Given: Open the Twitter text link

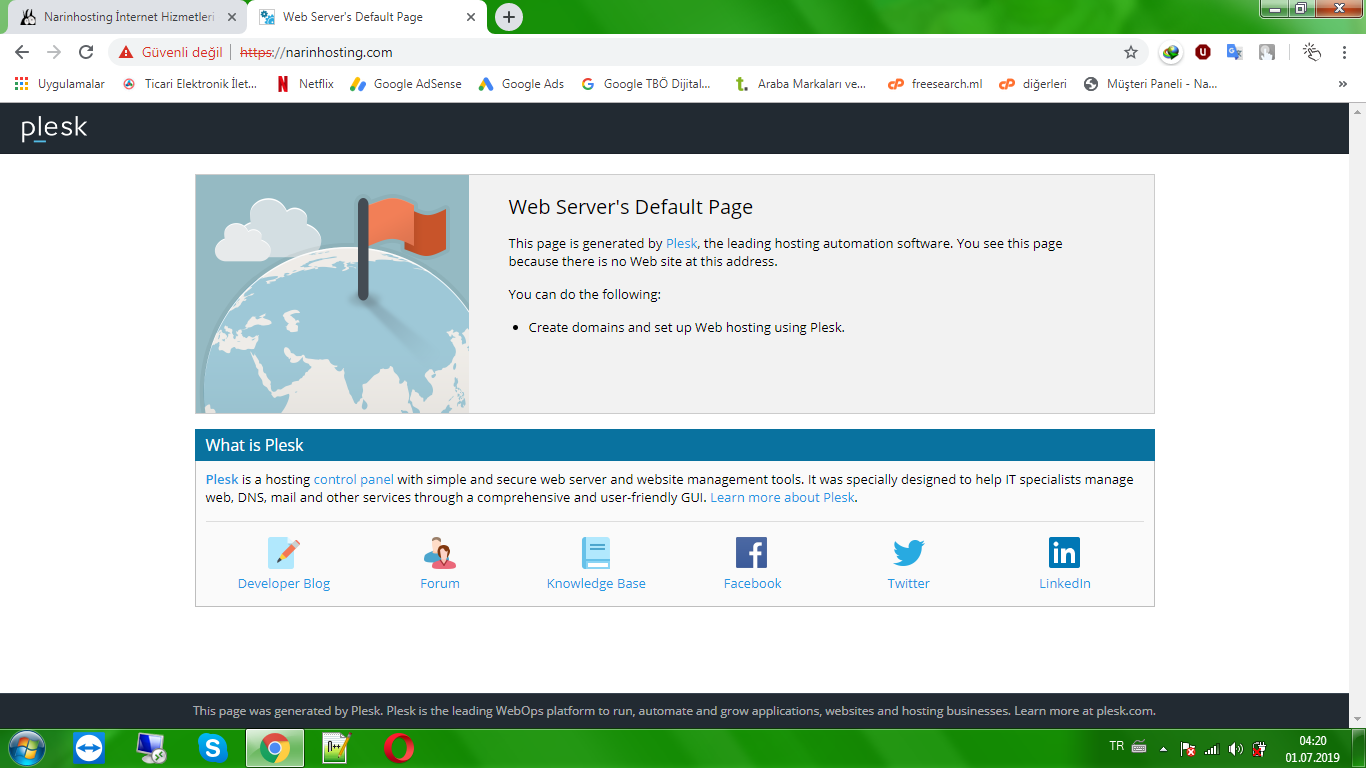Looking at the screenshot, I should pos(909,583).
